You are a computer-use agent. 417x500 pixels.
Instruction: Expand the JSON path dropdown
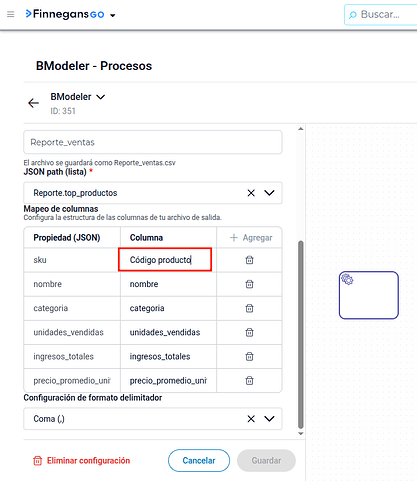pos(269,193)
